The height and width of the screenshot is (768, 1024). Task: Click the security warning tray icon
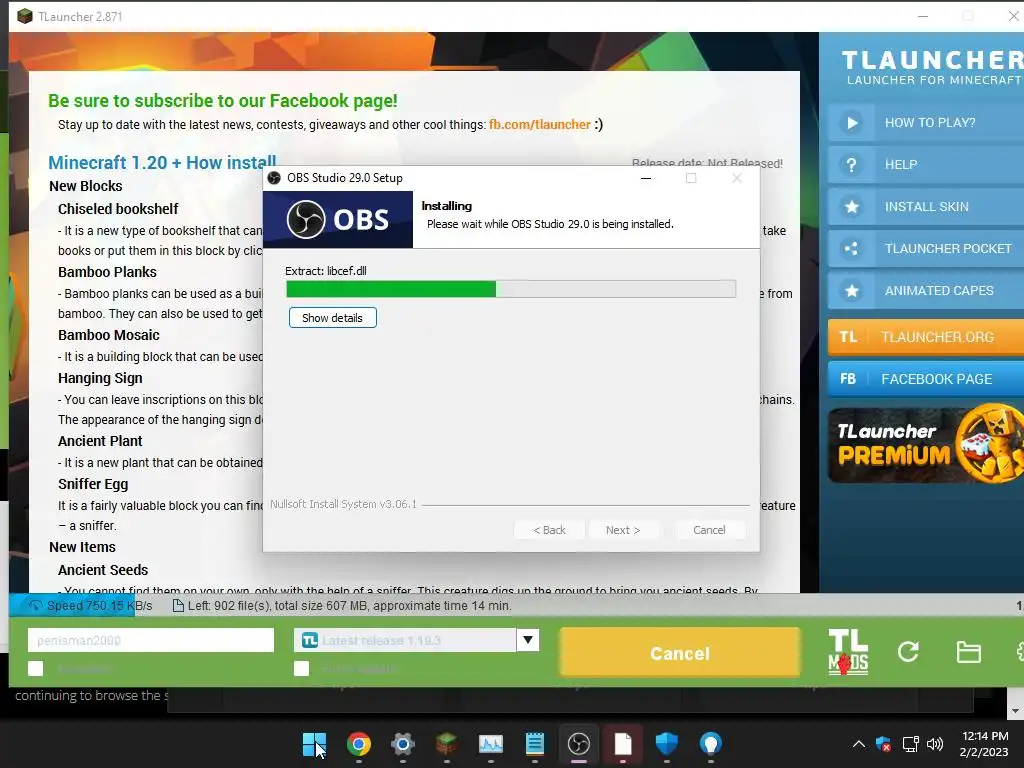point(884,744)
